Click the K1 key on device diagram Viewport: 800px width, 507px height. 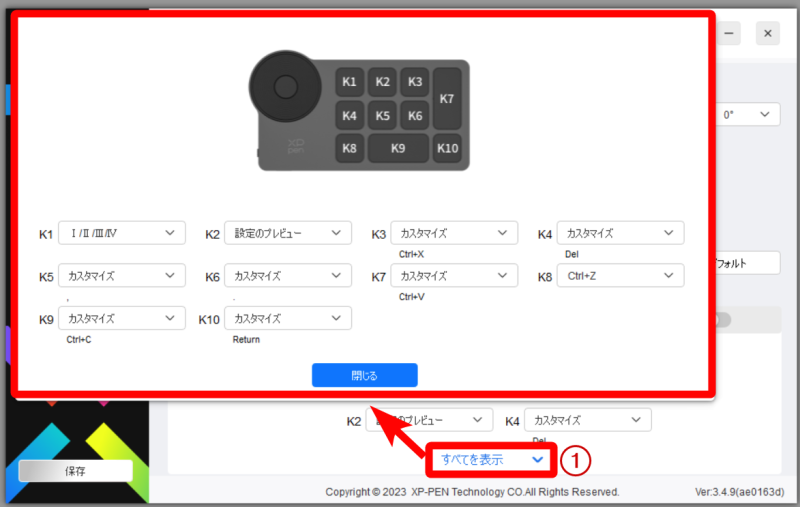pos(348,82)
